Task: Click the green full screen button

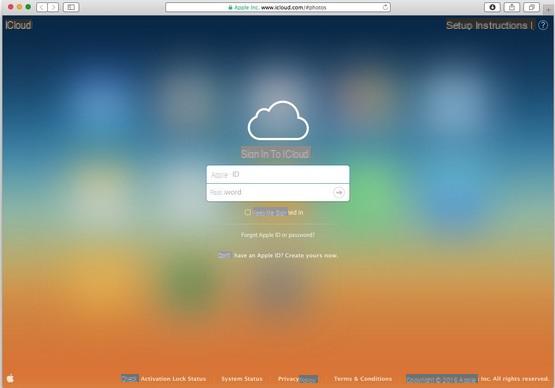Action: point(28,7)
